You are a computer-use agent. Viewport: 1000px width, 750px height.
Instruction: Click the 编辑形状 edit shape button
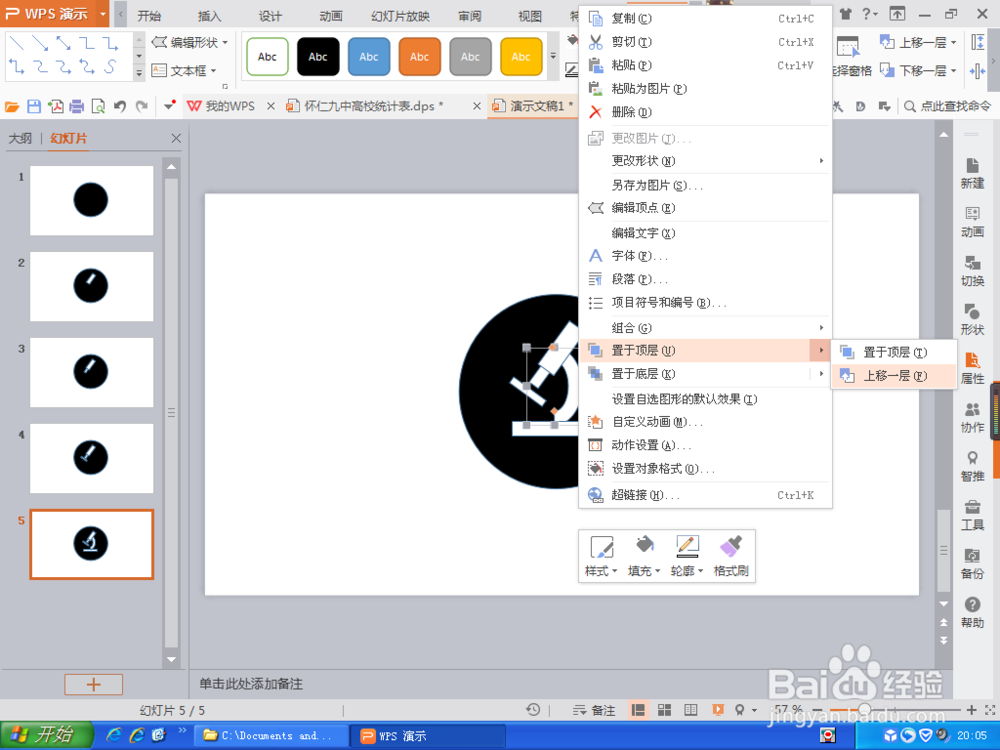tap(189, 43)
